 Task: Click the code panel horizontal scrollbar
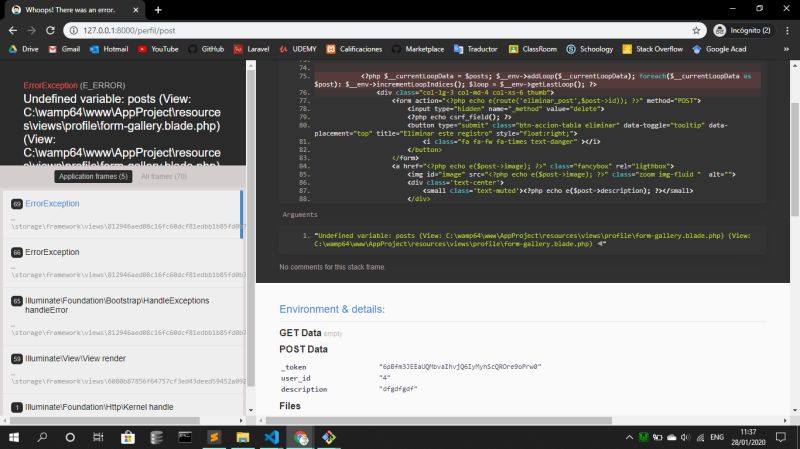pos(439,420)
